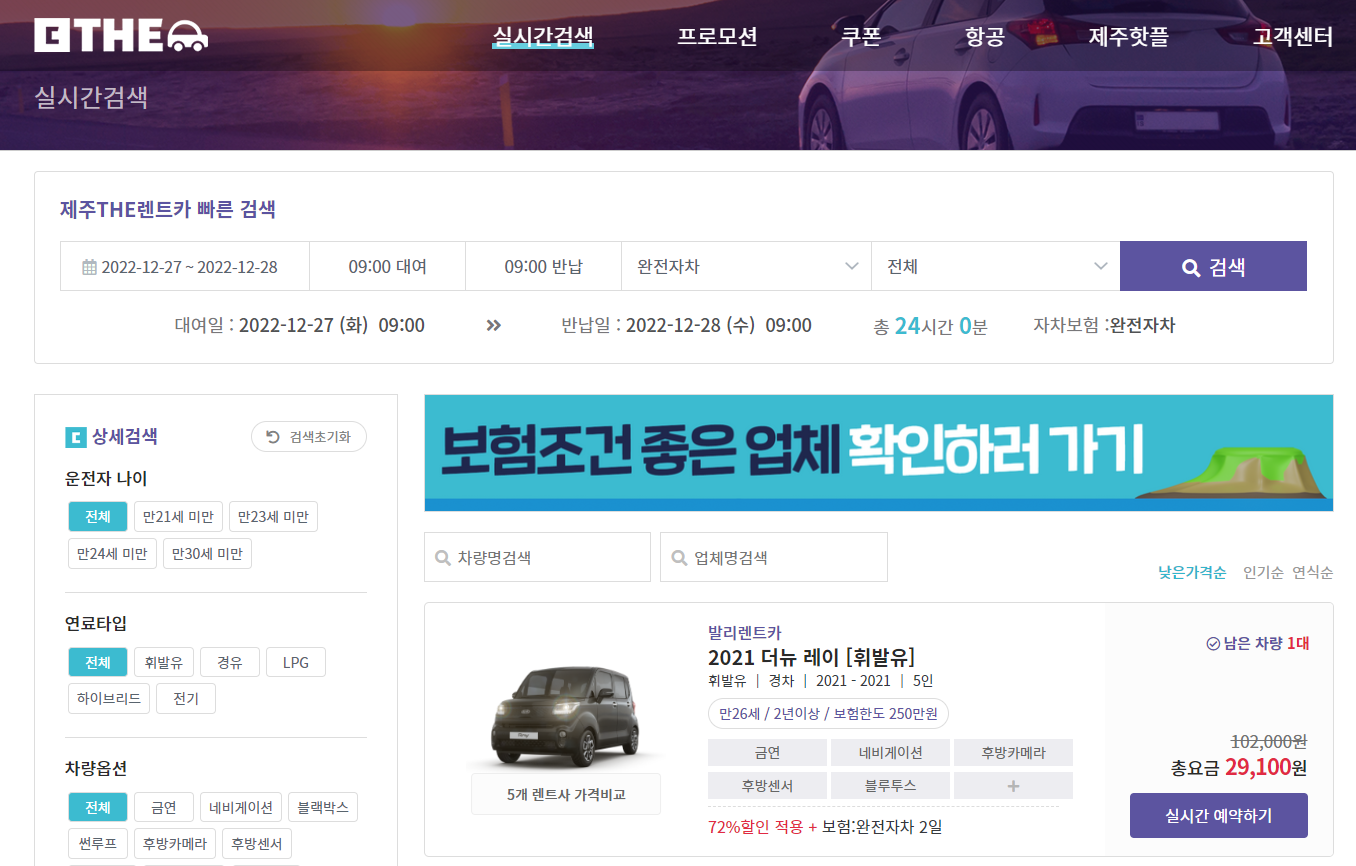Click the purple 검색 search button

click(1213, 266)
